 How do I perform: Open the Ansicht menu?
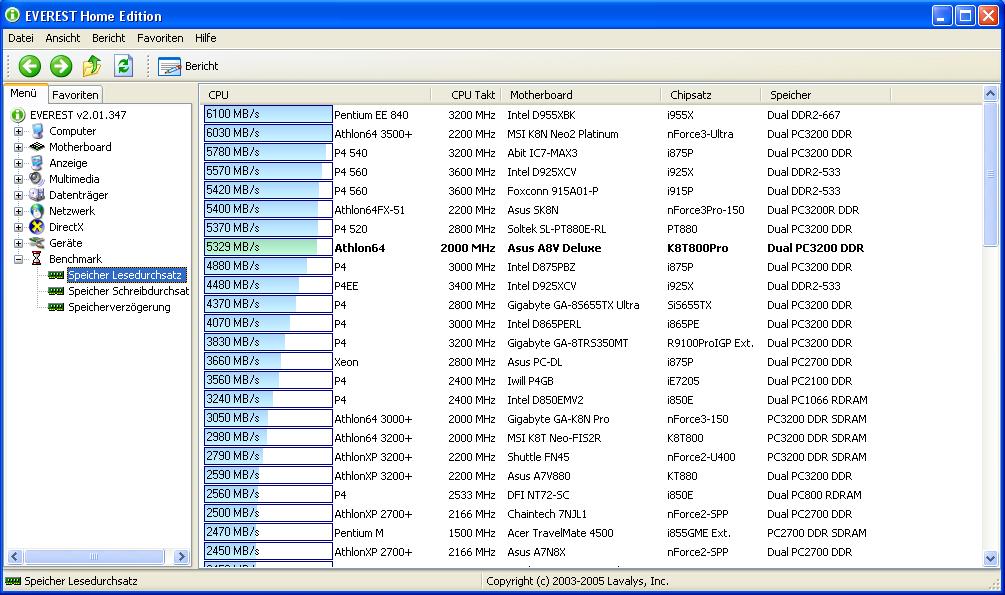click(x=63, y=38)
